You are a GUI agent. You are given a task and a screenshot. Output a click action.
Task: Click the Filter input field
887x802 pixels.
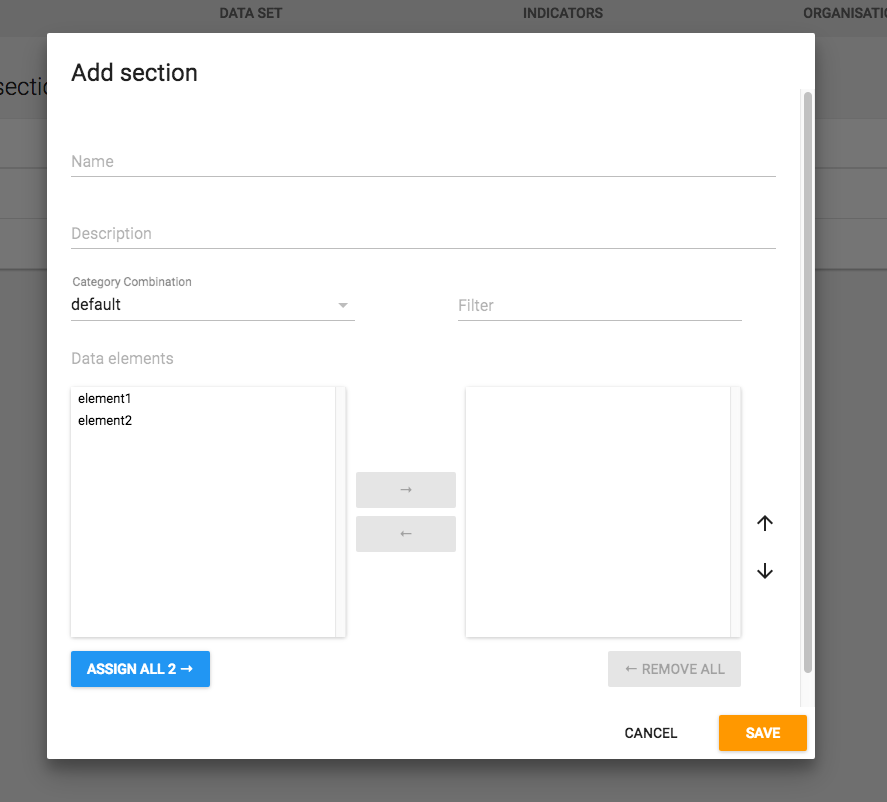click(x=599, y=306)
